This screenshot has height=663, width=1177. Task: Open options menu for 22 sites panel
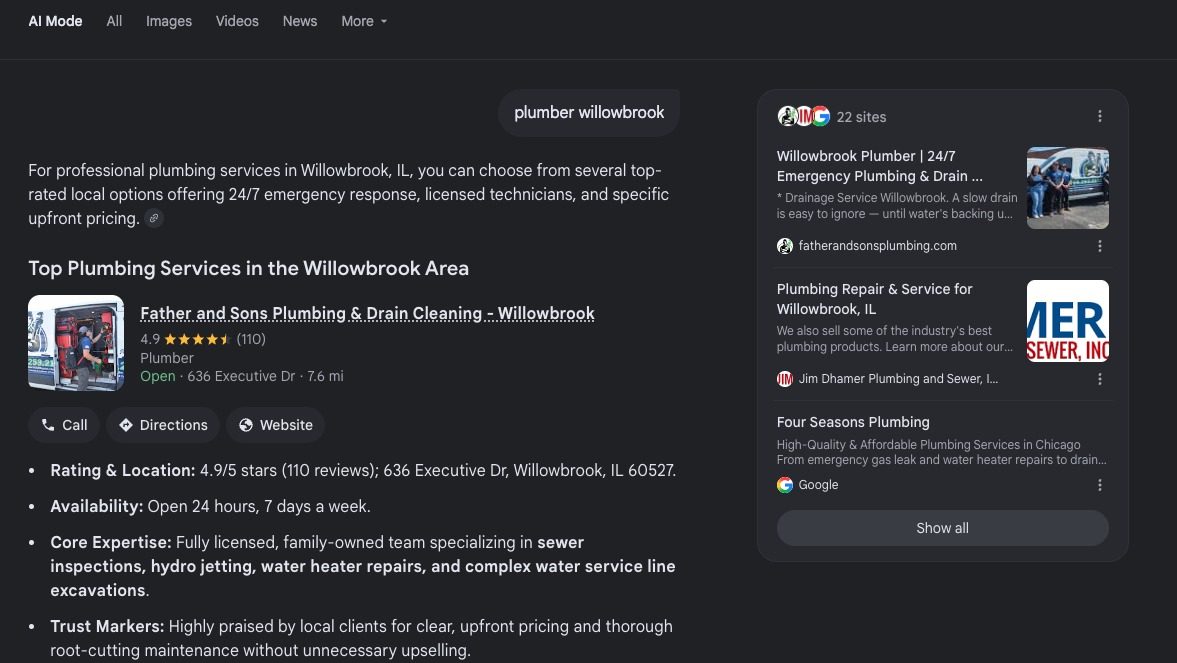click(1100, 116)
